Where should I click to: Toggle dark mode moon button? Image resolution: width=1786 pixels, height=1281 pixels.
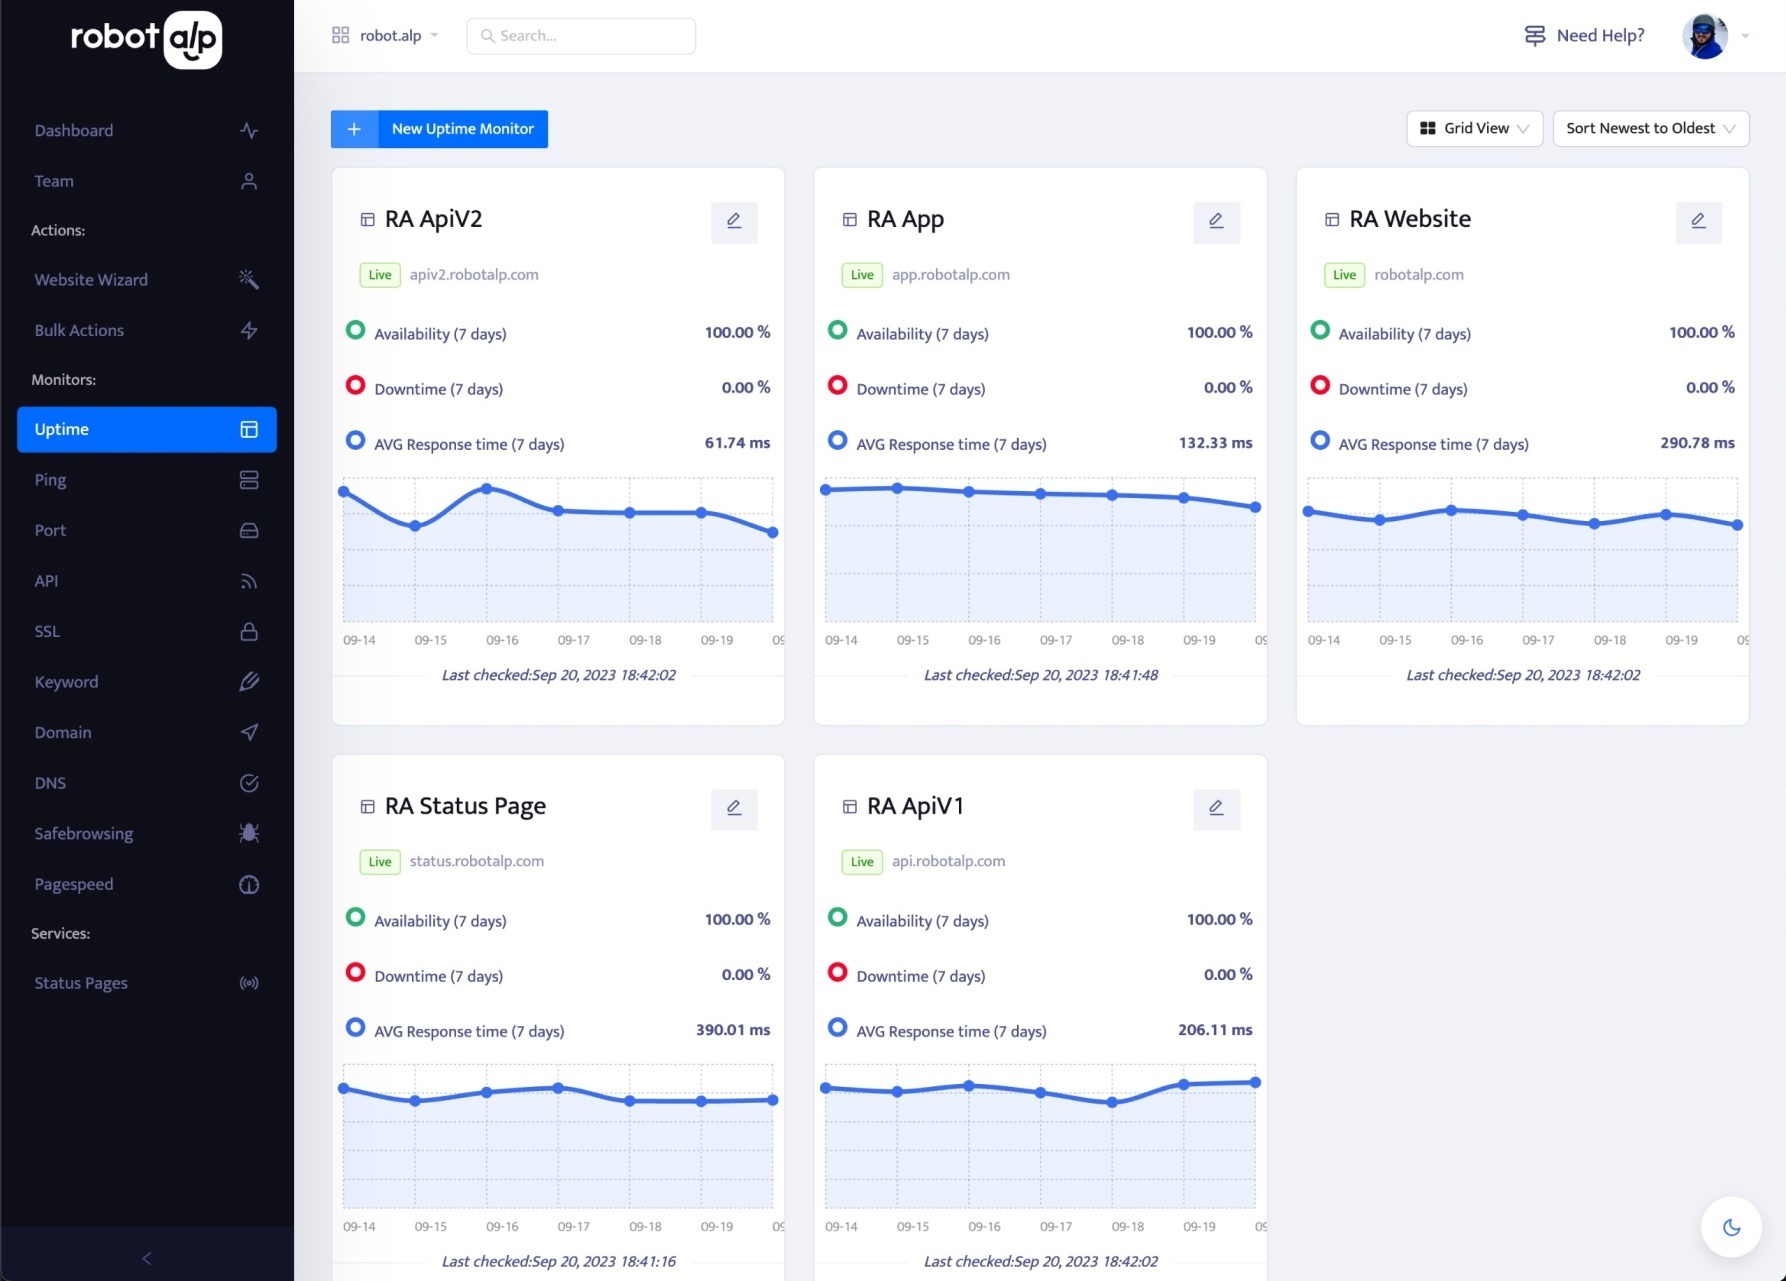click(x=1731, y=1227)
